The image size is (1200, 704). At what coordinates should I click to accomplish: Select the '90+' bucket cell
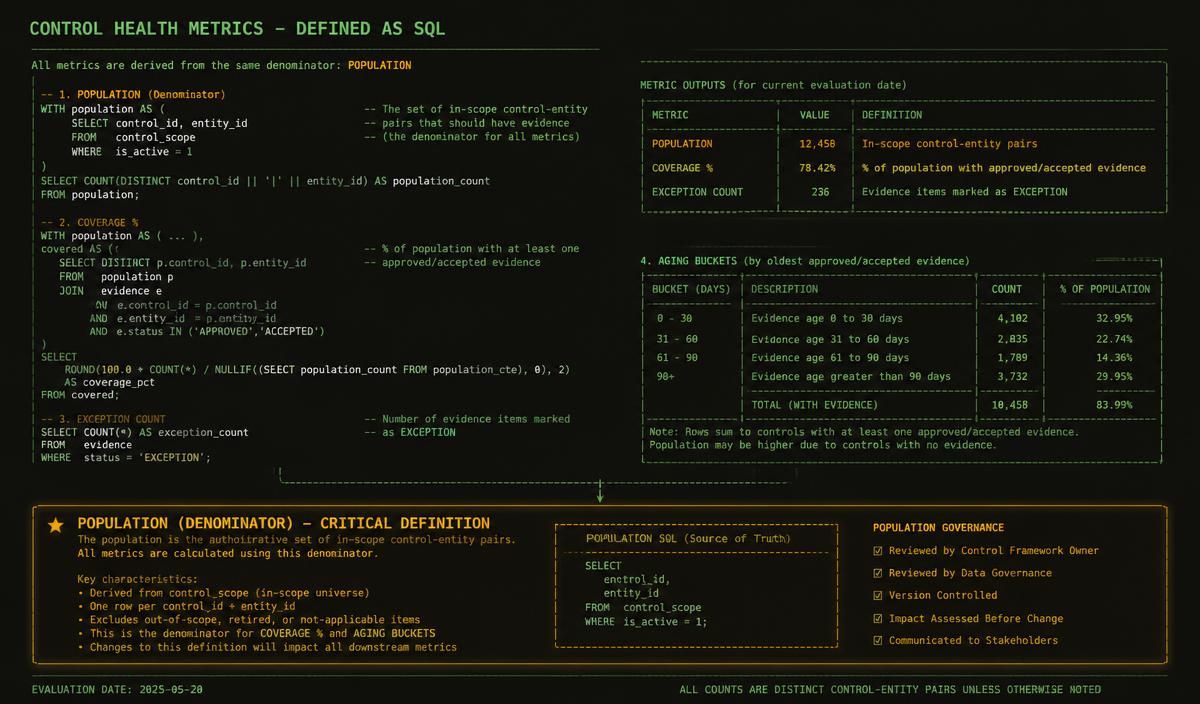pos(666,377)
